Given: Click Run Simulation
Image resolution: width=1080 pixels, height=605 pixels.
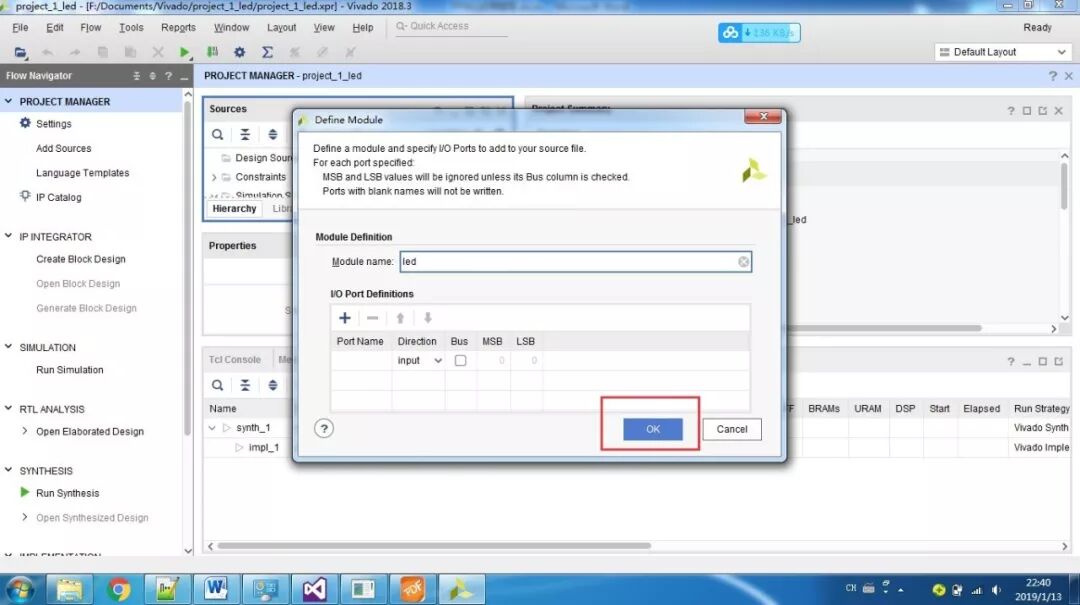Looking at the screenshot, I should pyautogui.click(x=70, y=370).
